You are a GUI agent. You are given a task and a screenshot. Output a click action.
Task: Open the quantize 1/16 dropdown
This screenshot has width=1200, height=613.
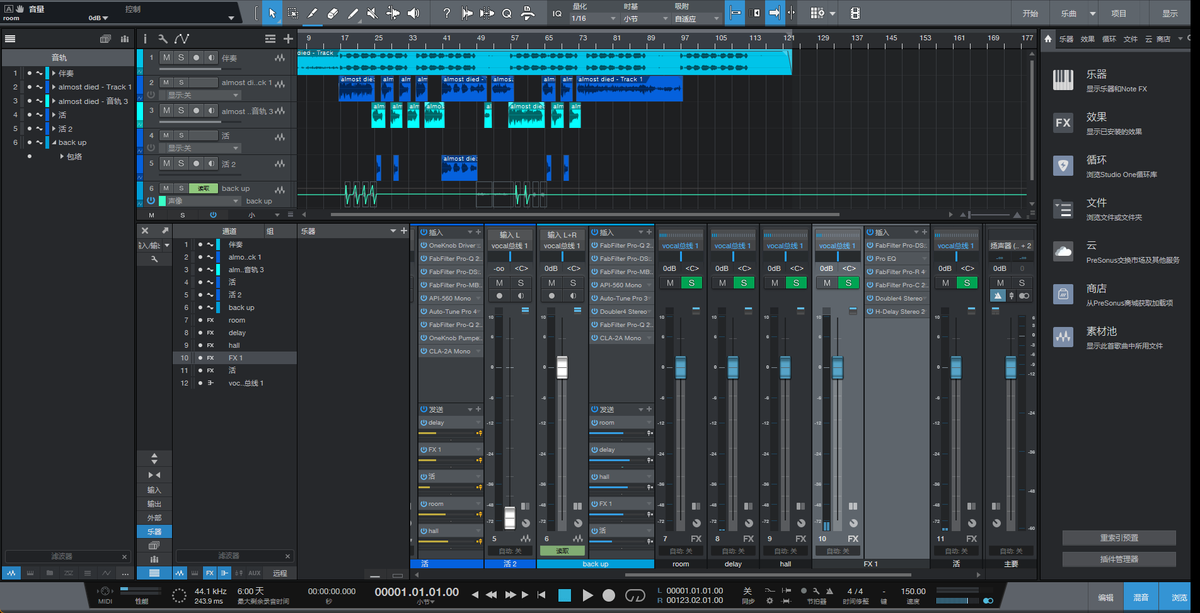click(x=592, y=18)
